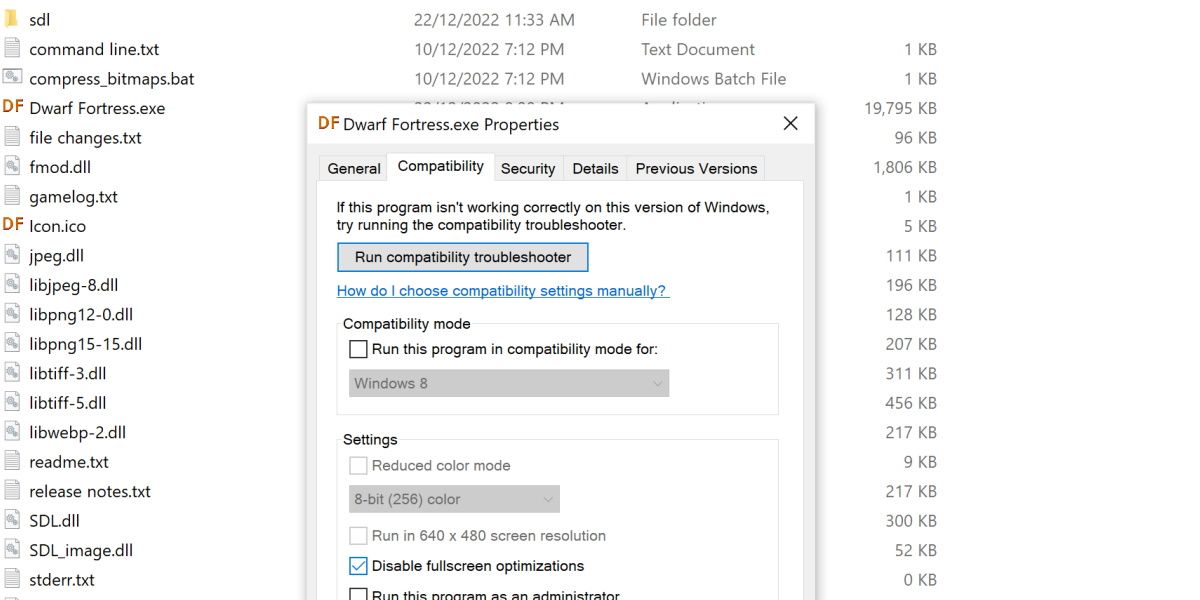Select libtiff-3.dll in the file list

68,374
